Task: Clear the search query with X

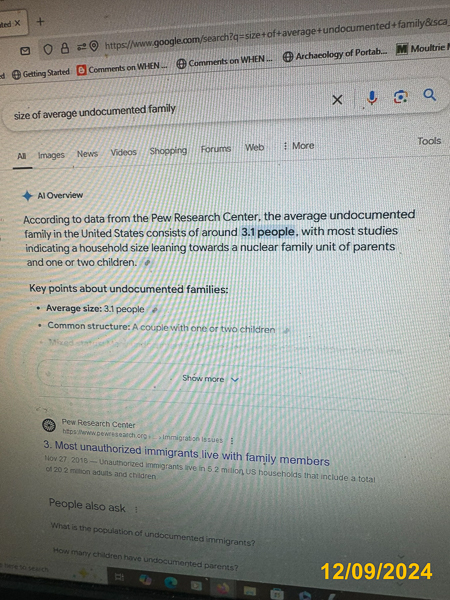Action: 337,100
